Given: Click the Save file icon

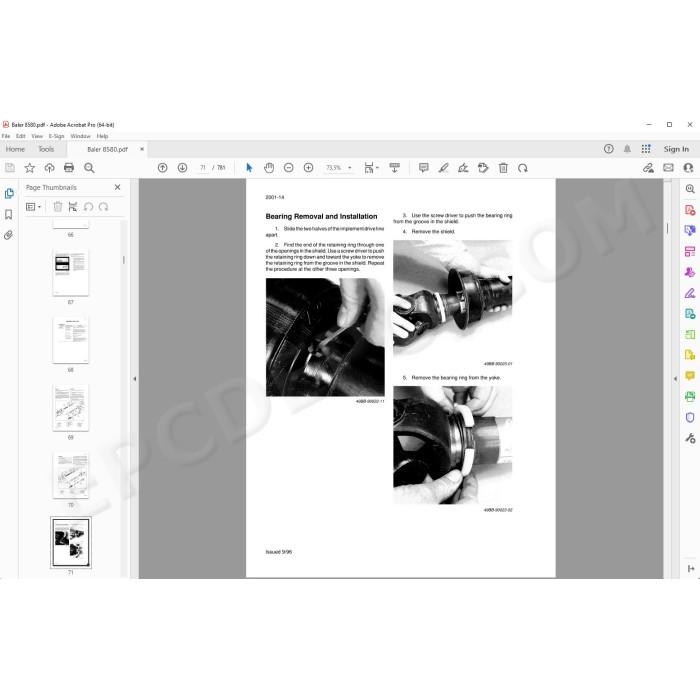Looking at the screenshot, I should point(10,168).
